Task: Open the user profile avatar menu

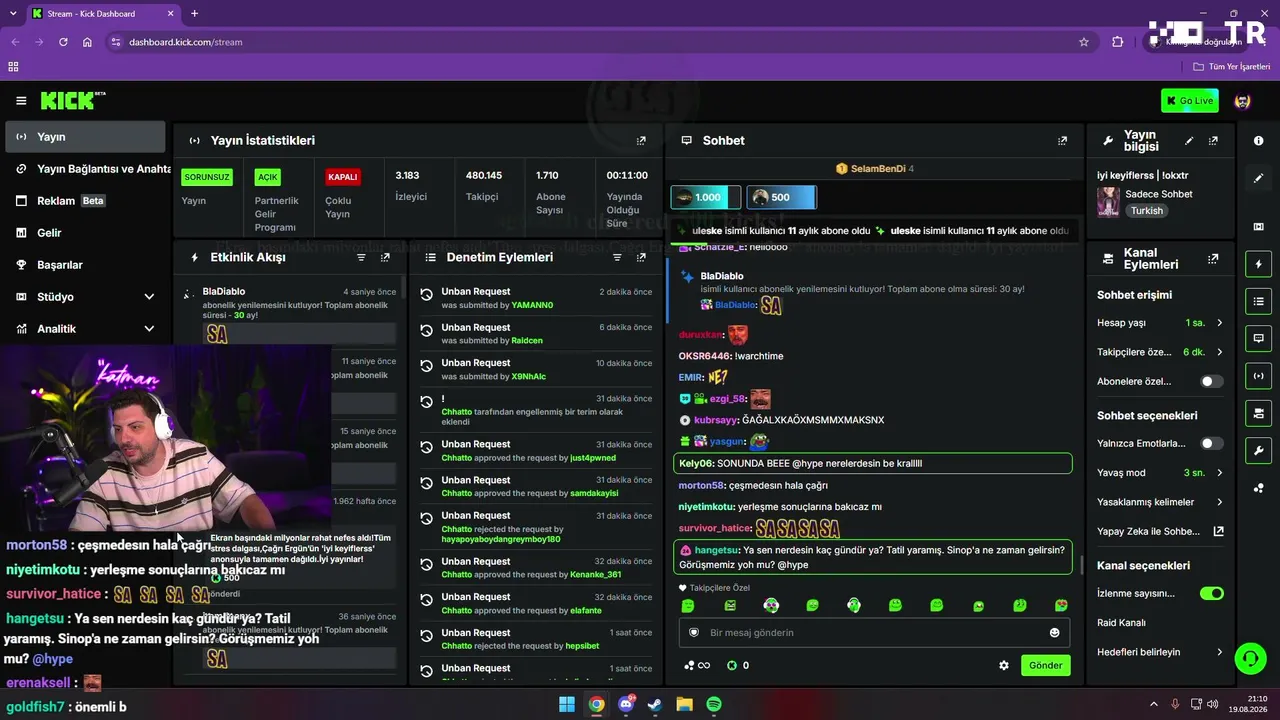Action: pyautogui.click(x=1243, y=100)
